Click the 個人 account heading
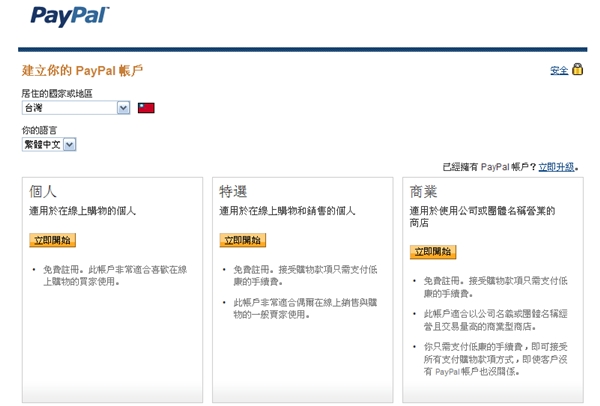Viewport: 600px width, 406px height. (x=42, y=191)
